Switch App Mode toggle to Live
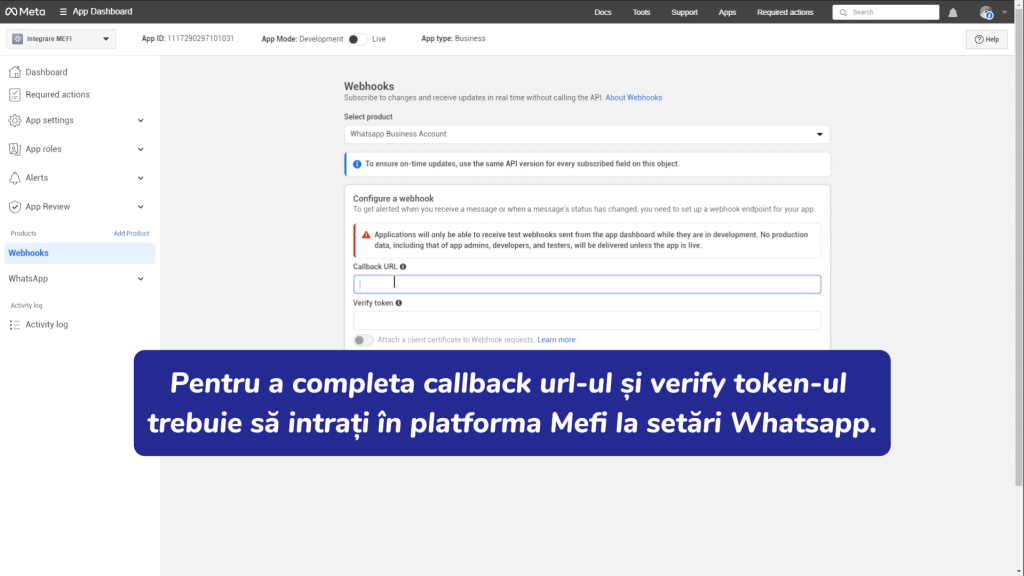Viewport: 1024px width, 576px height. [357, 39]
